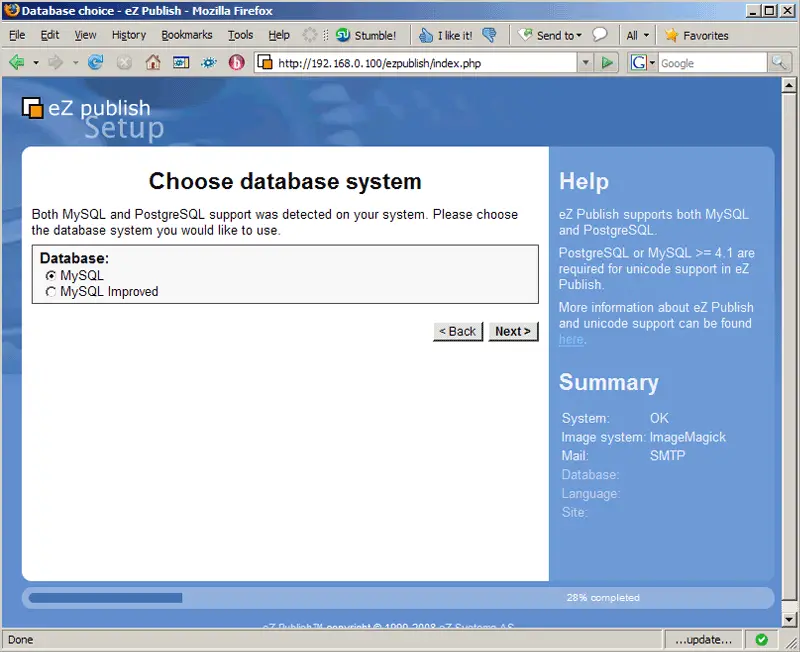Open the Edit menu

(x=50, y=35)
